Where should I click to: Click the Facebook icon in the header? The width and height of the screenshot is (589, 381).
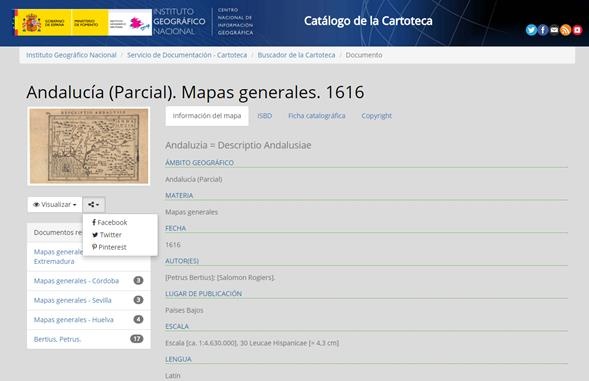[x=543, y=30]
